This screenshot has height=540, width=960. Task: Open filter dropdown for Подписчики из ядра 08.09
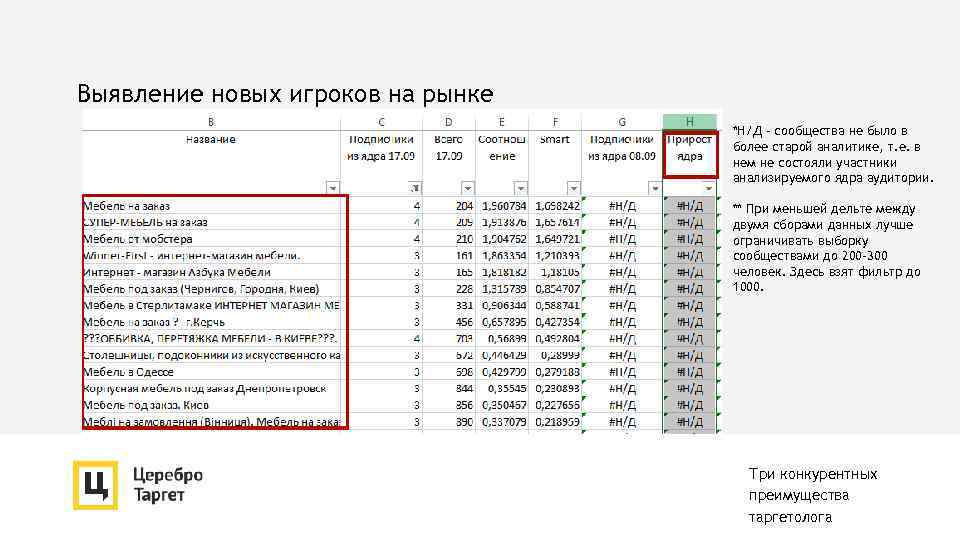tap(654, 187)
